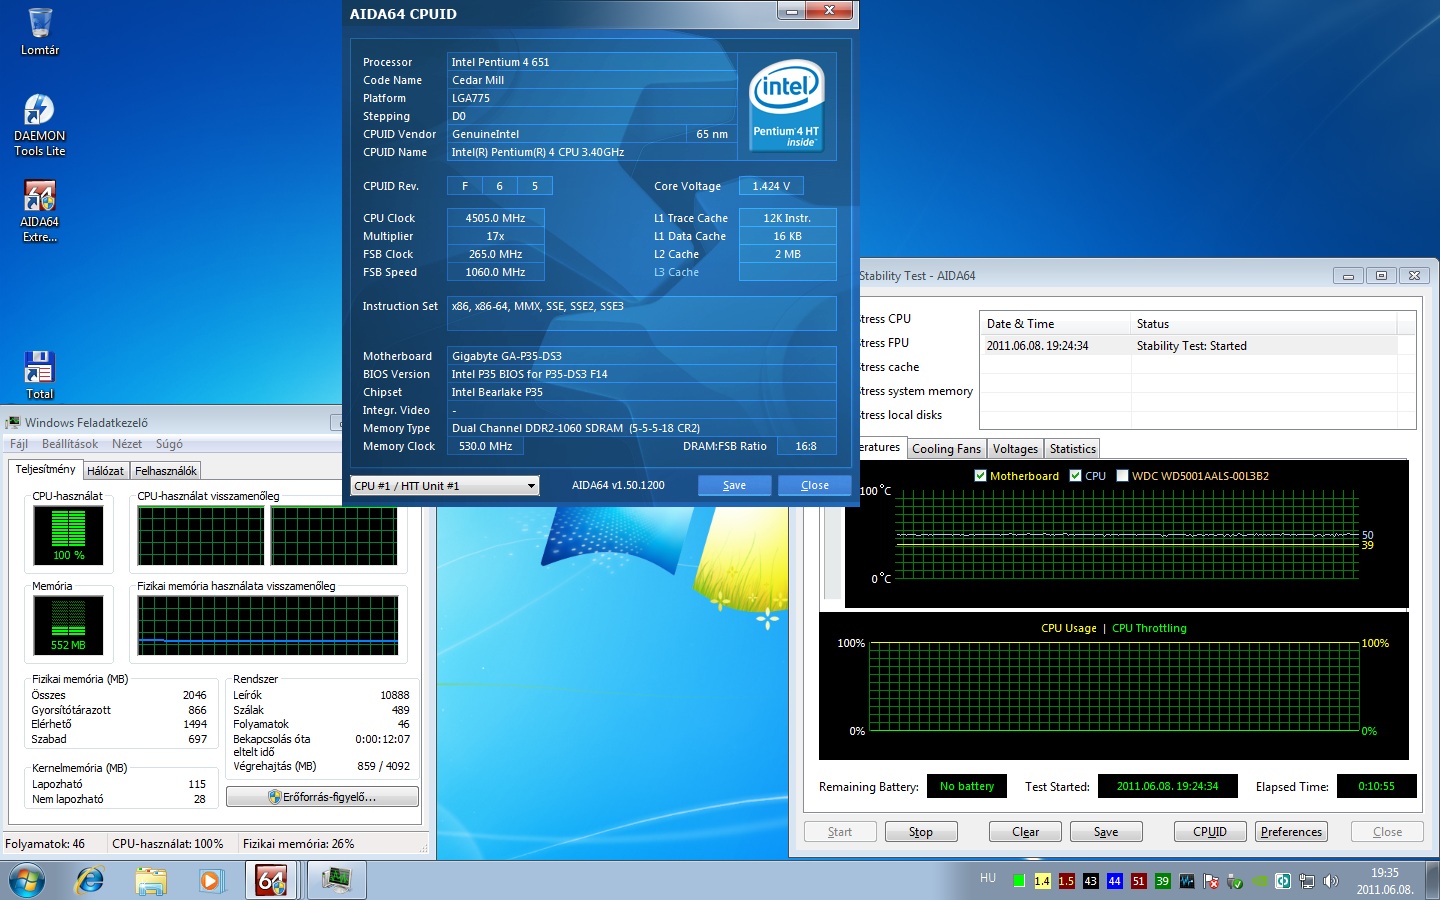Open the DAEMON Tools Lite desktop icon

(x=40, y=125)
